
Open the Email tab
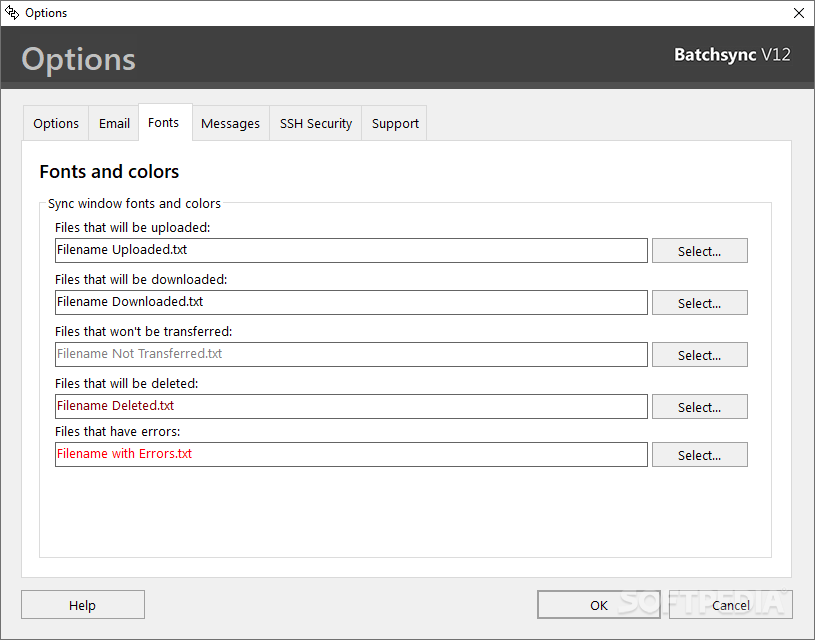coord(114,123)
